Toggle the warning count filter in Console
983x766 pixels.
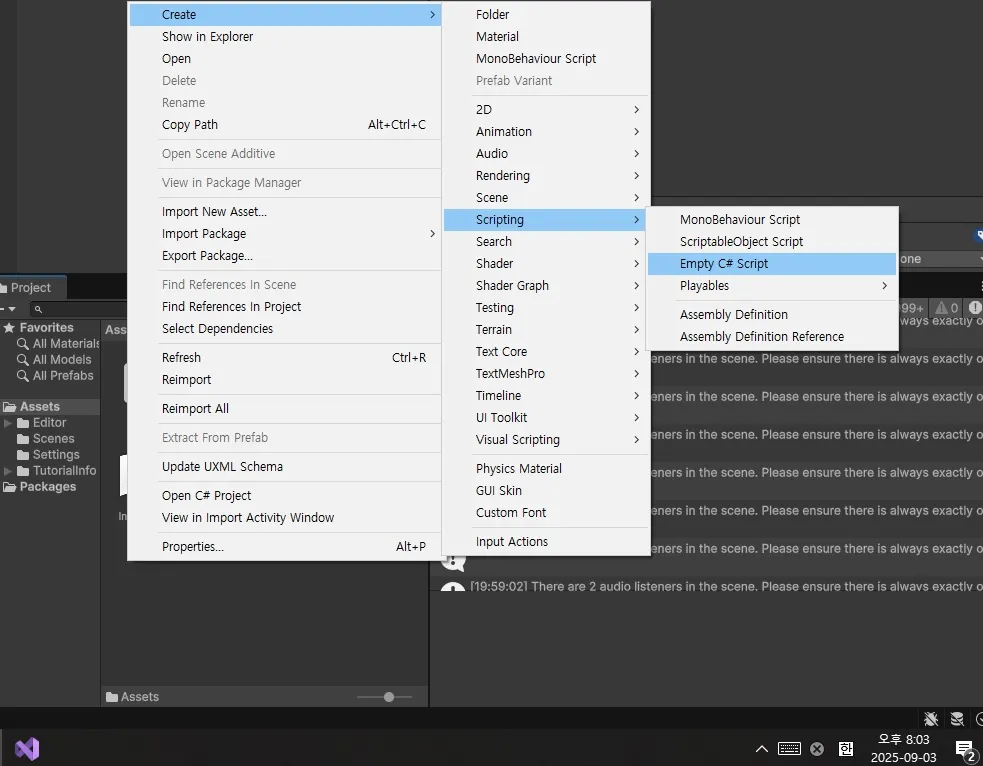947,308
